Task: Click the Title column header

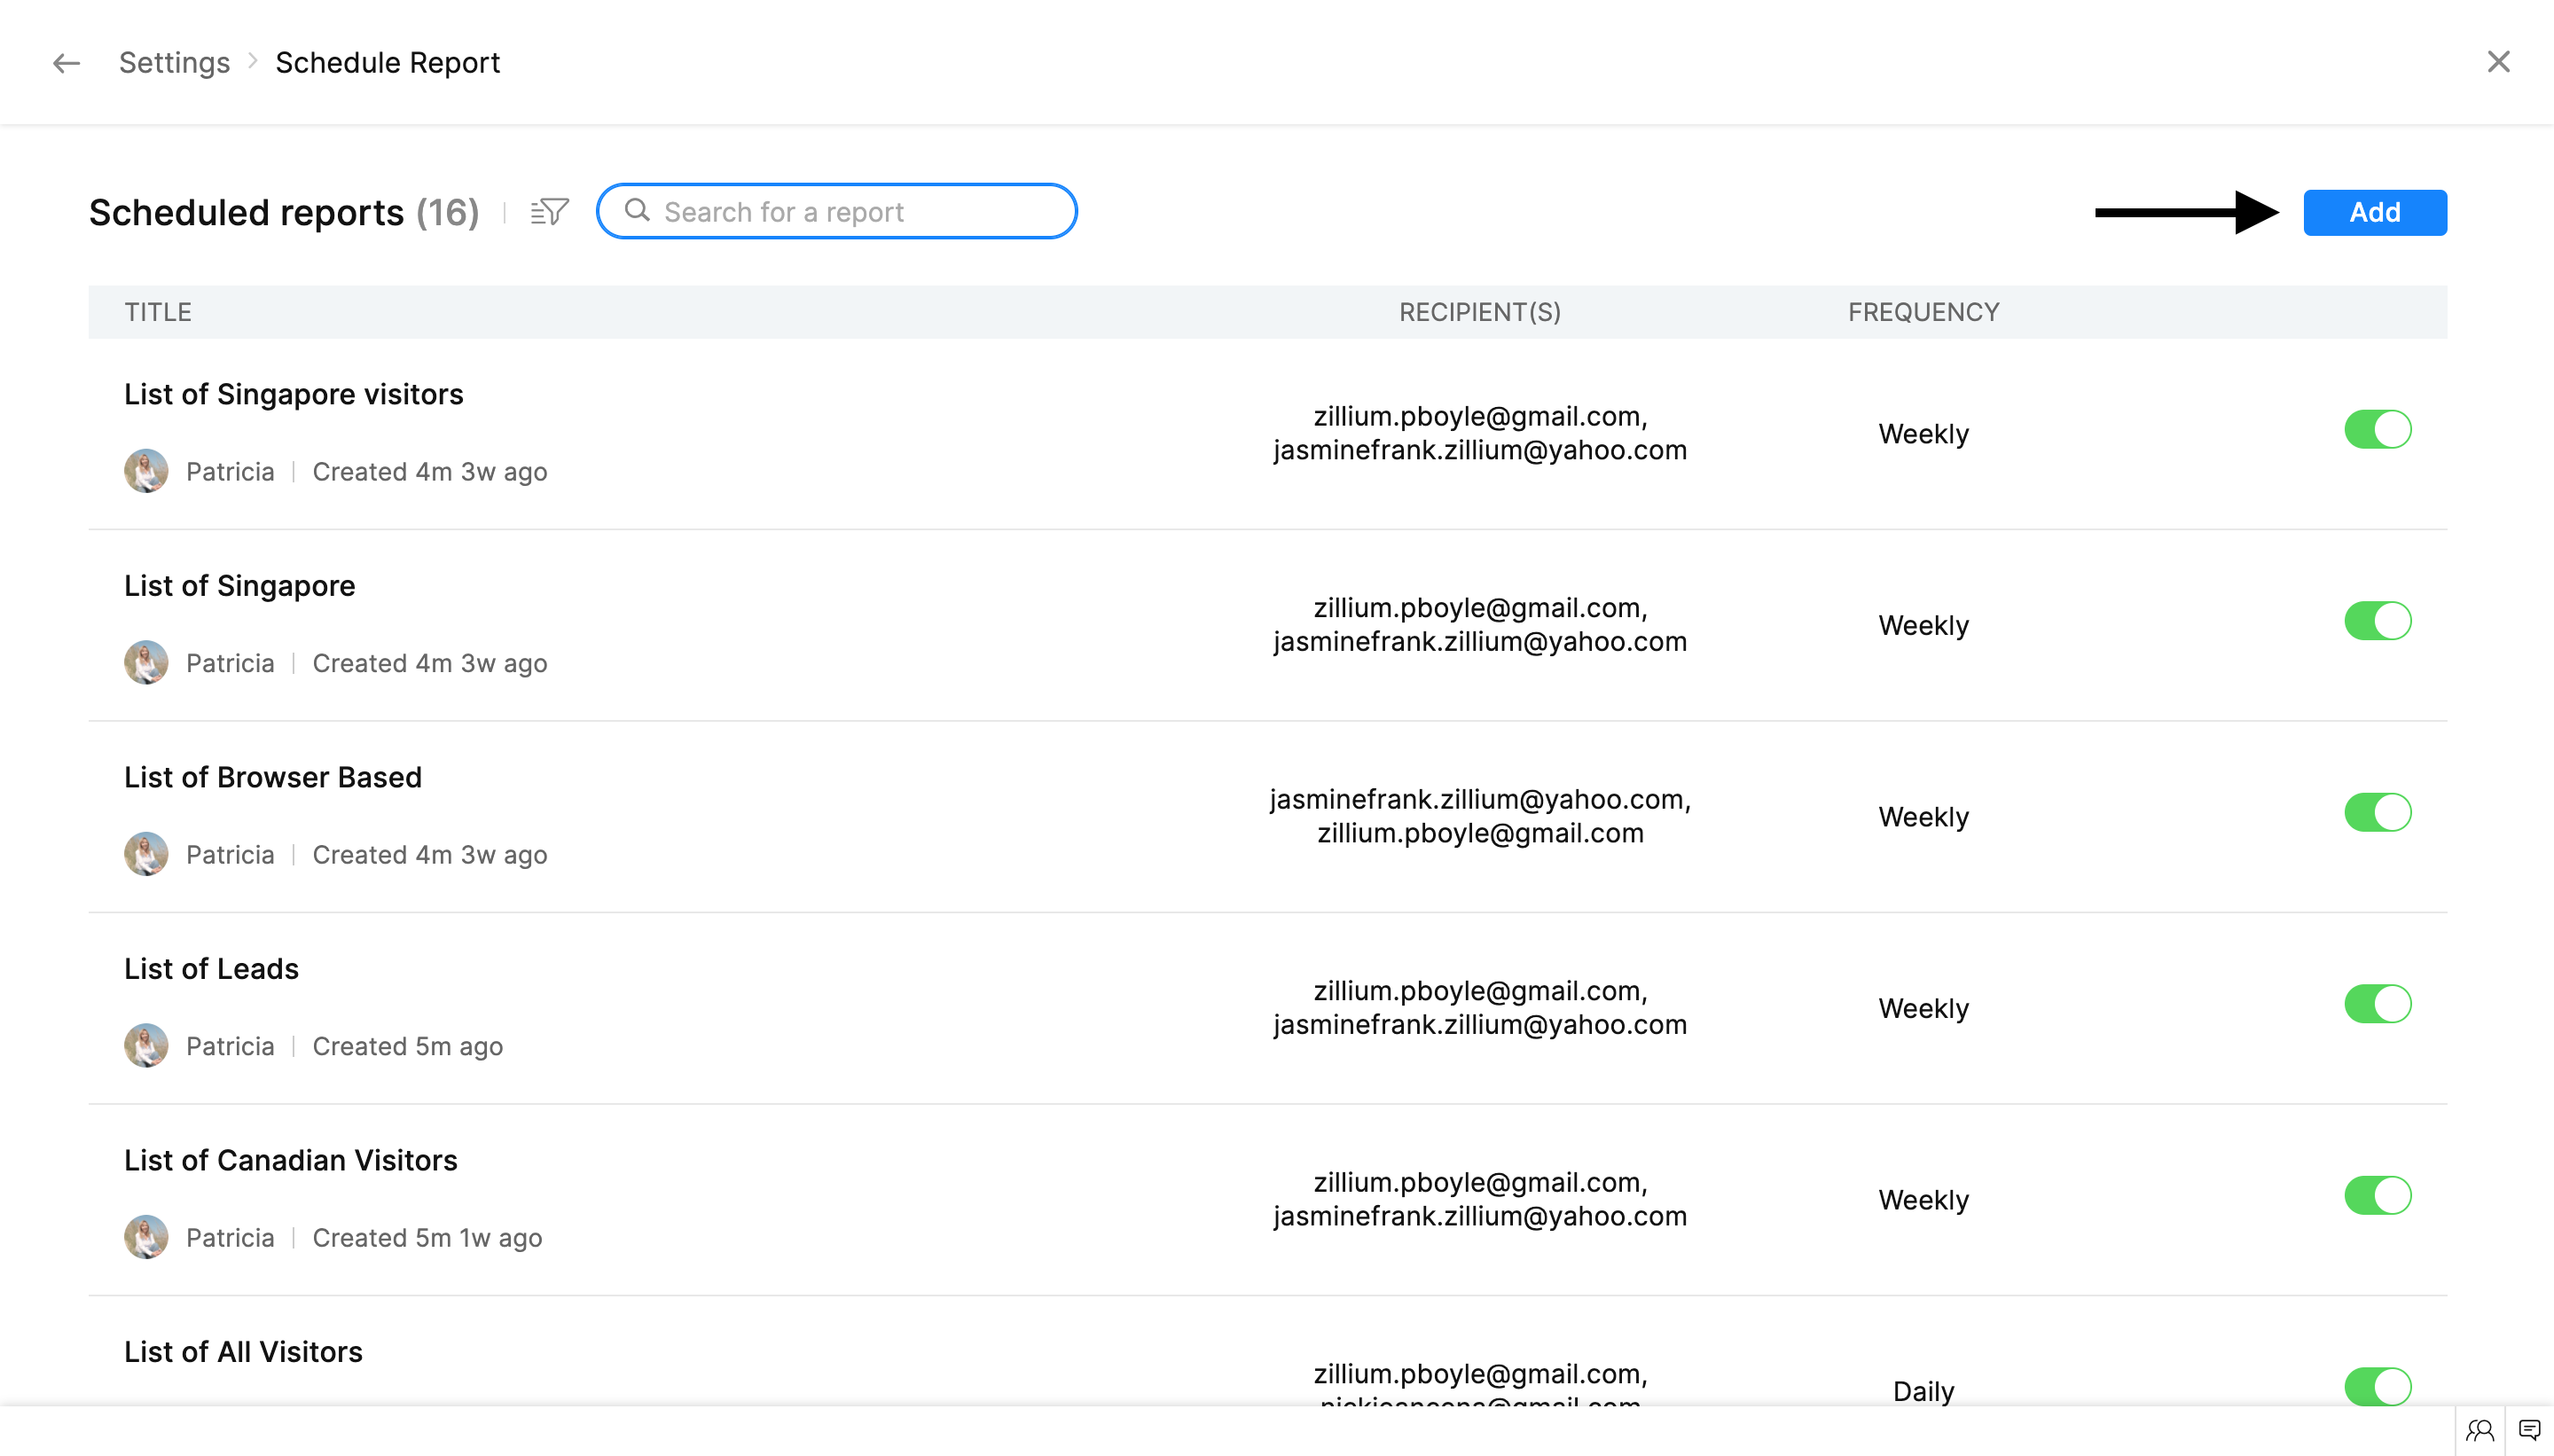Action: [158, 312]
